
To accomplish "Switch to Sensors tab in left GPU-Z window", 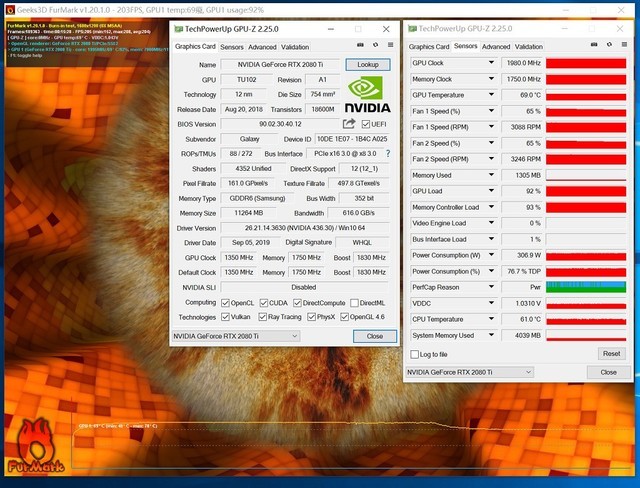I will click(231, 47).
